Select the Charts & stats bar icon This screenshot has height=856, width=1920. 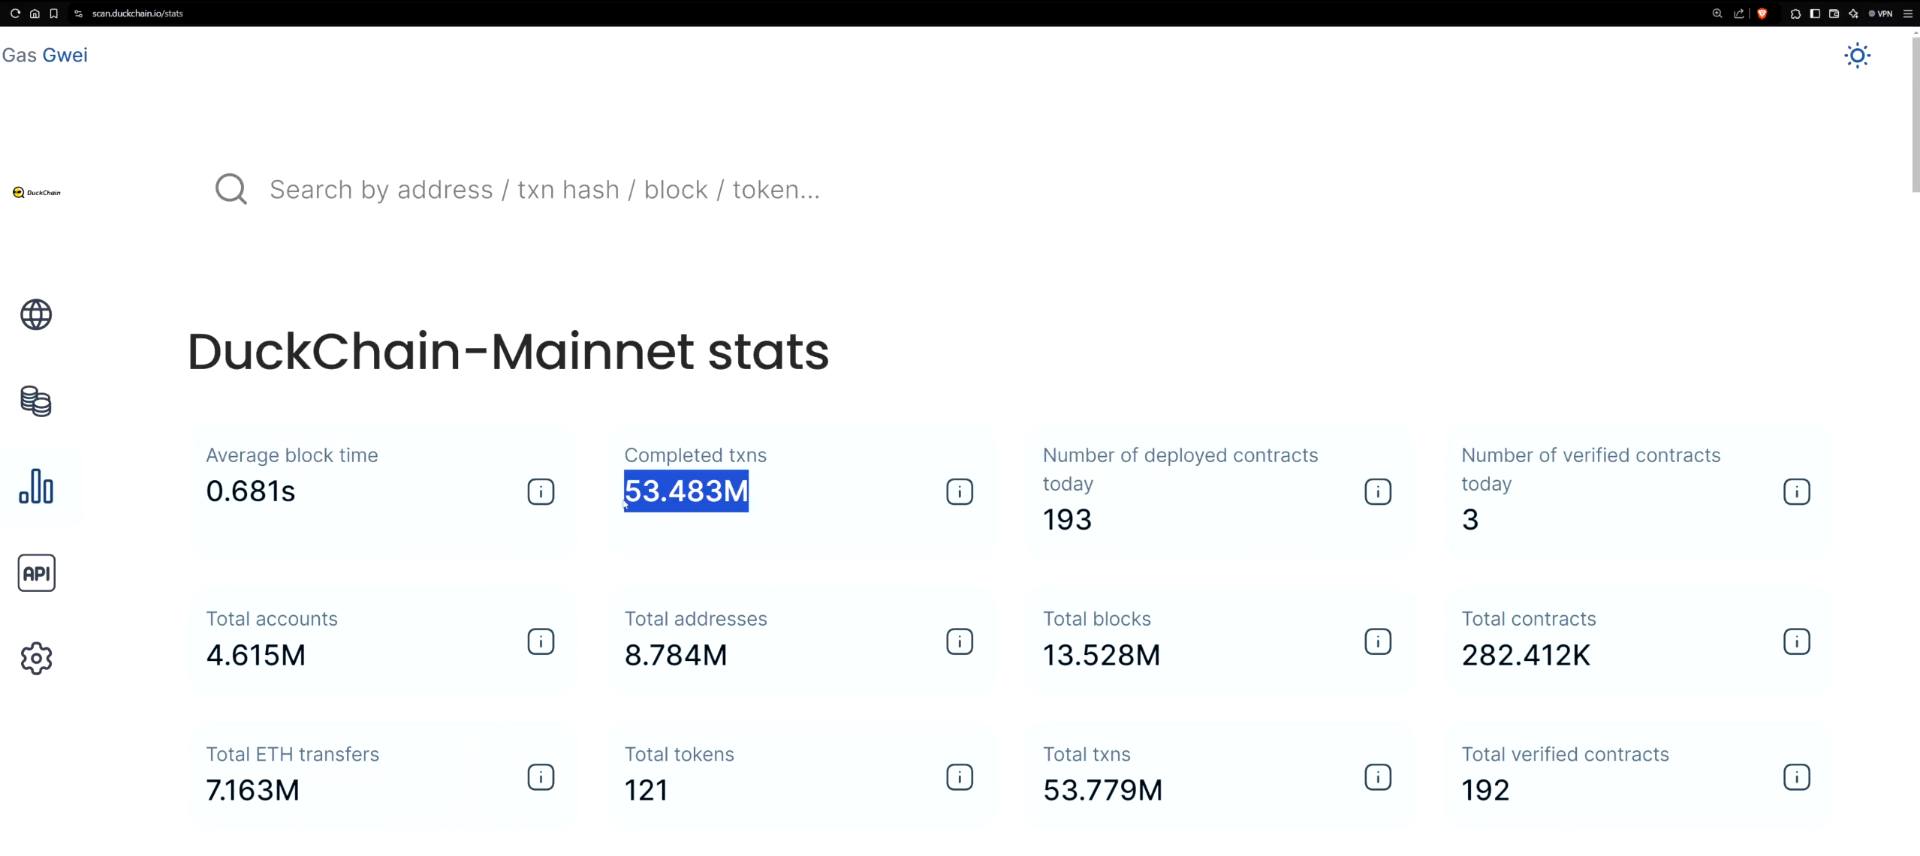click(36, 487)
